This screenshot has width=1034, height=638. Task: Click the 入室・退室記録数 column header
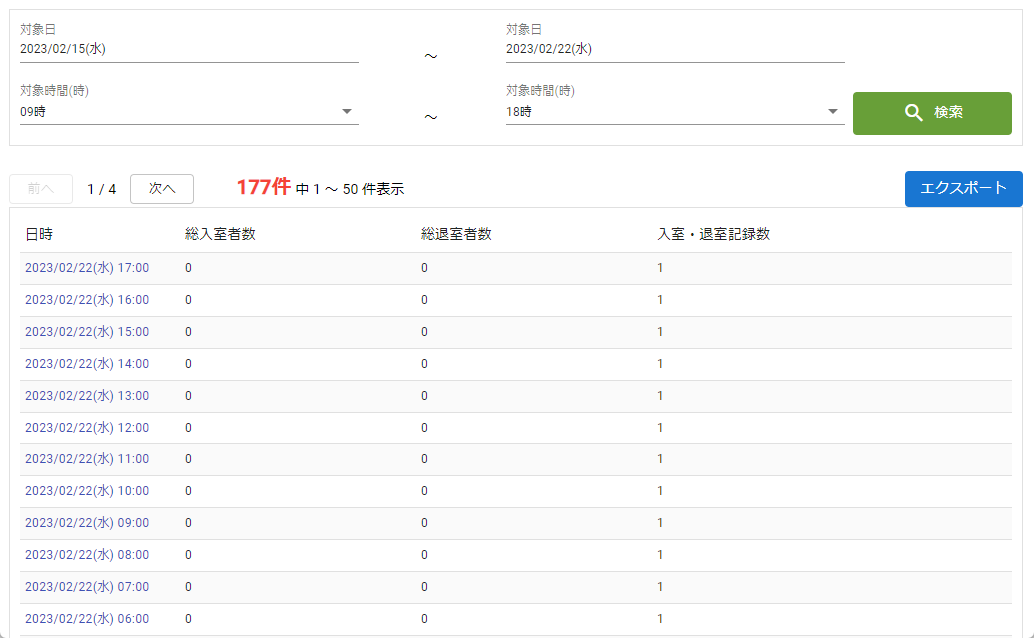(x=713, y=235)
